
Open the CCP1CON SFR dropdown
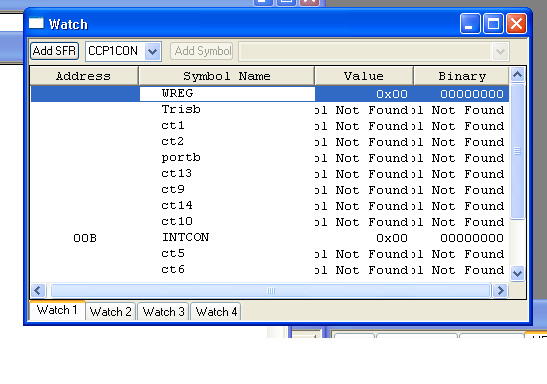coord(152,52)
